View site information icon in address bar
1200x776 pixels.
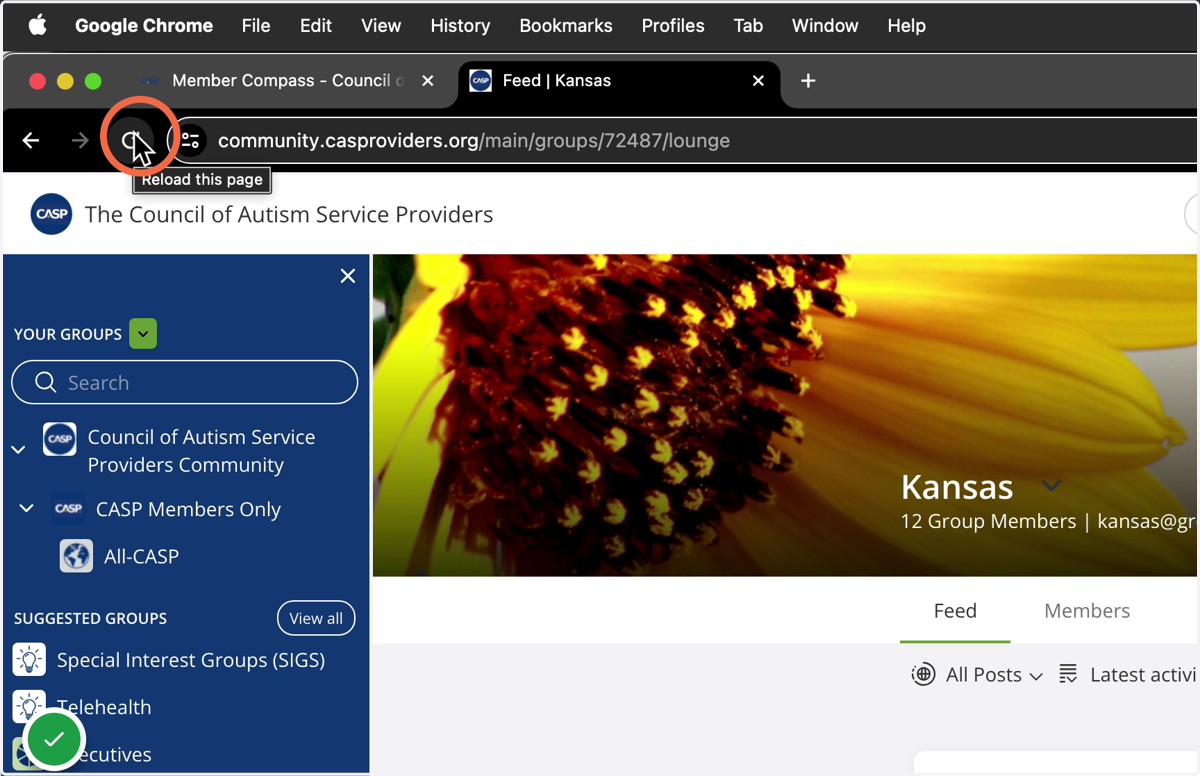[x=190, y=141]
